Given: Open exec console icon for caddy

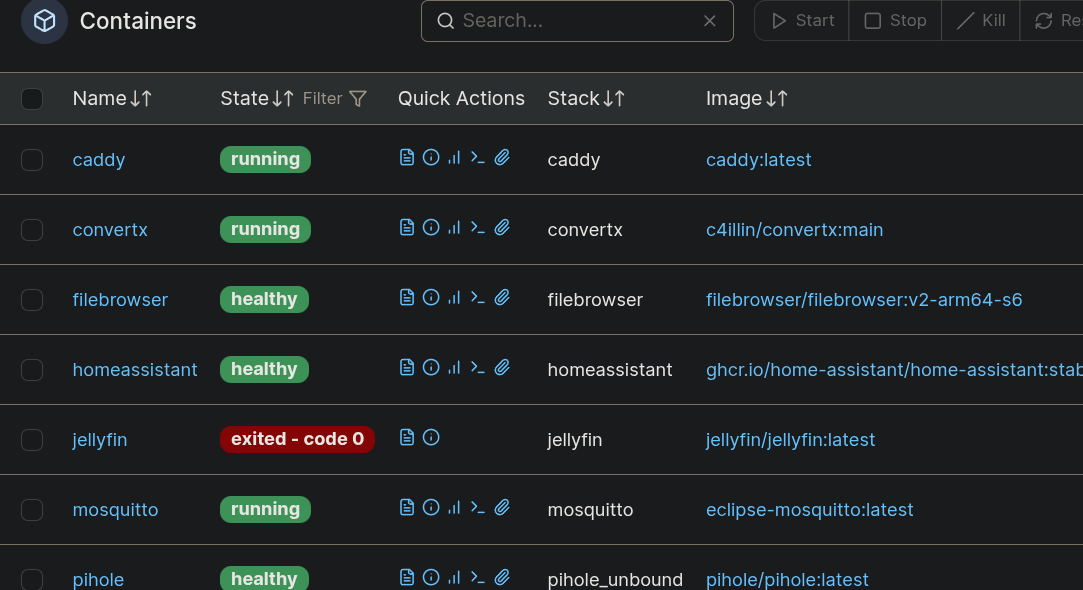Looking at the screenshot, I should pyautogui.click(x=478, y=158).
